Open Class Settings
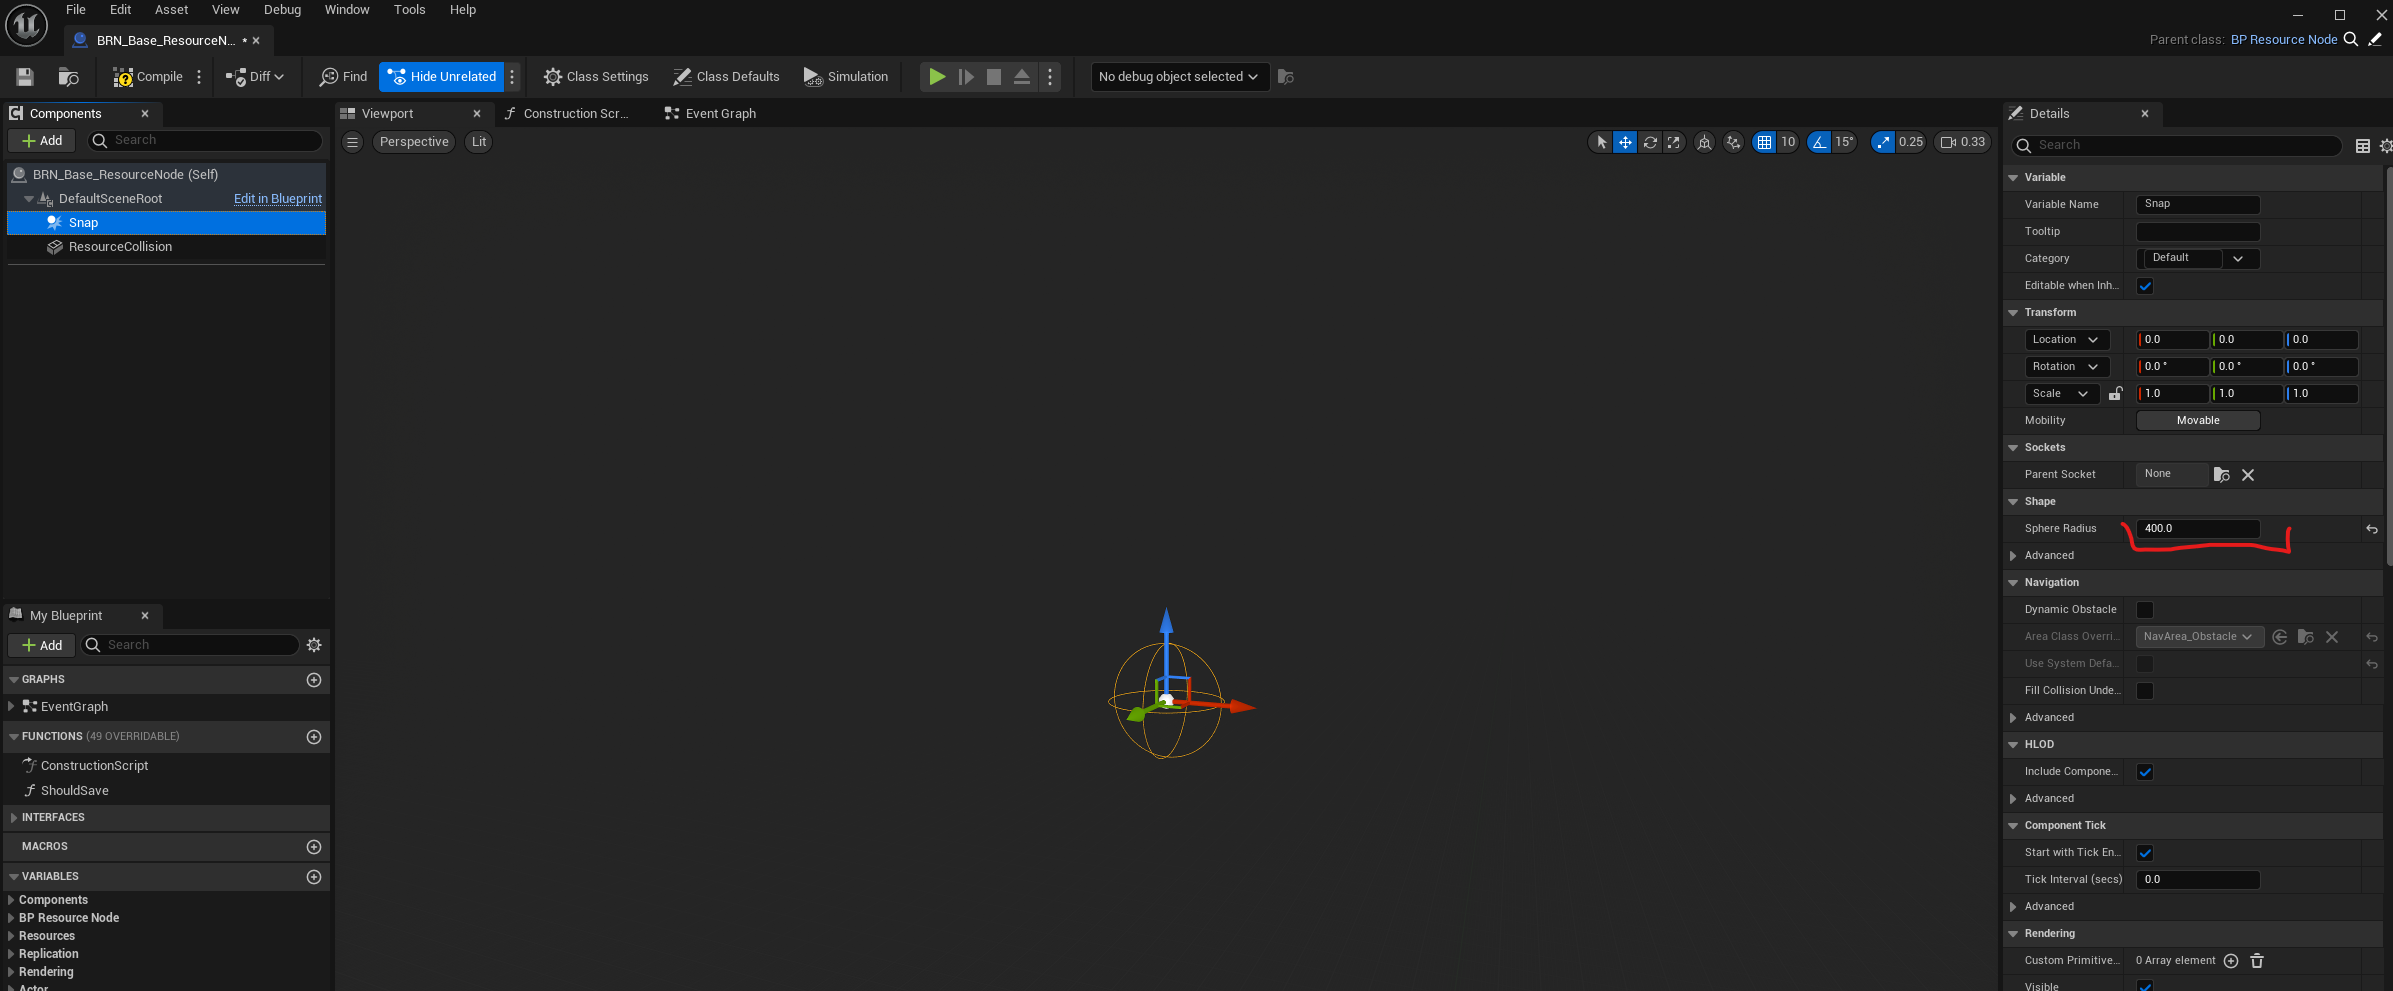2393x991 pixels. (596, 77)
